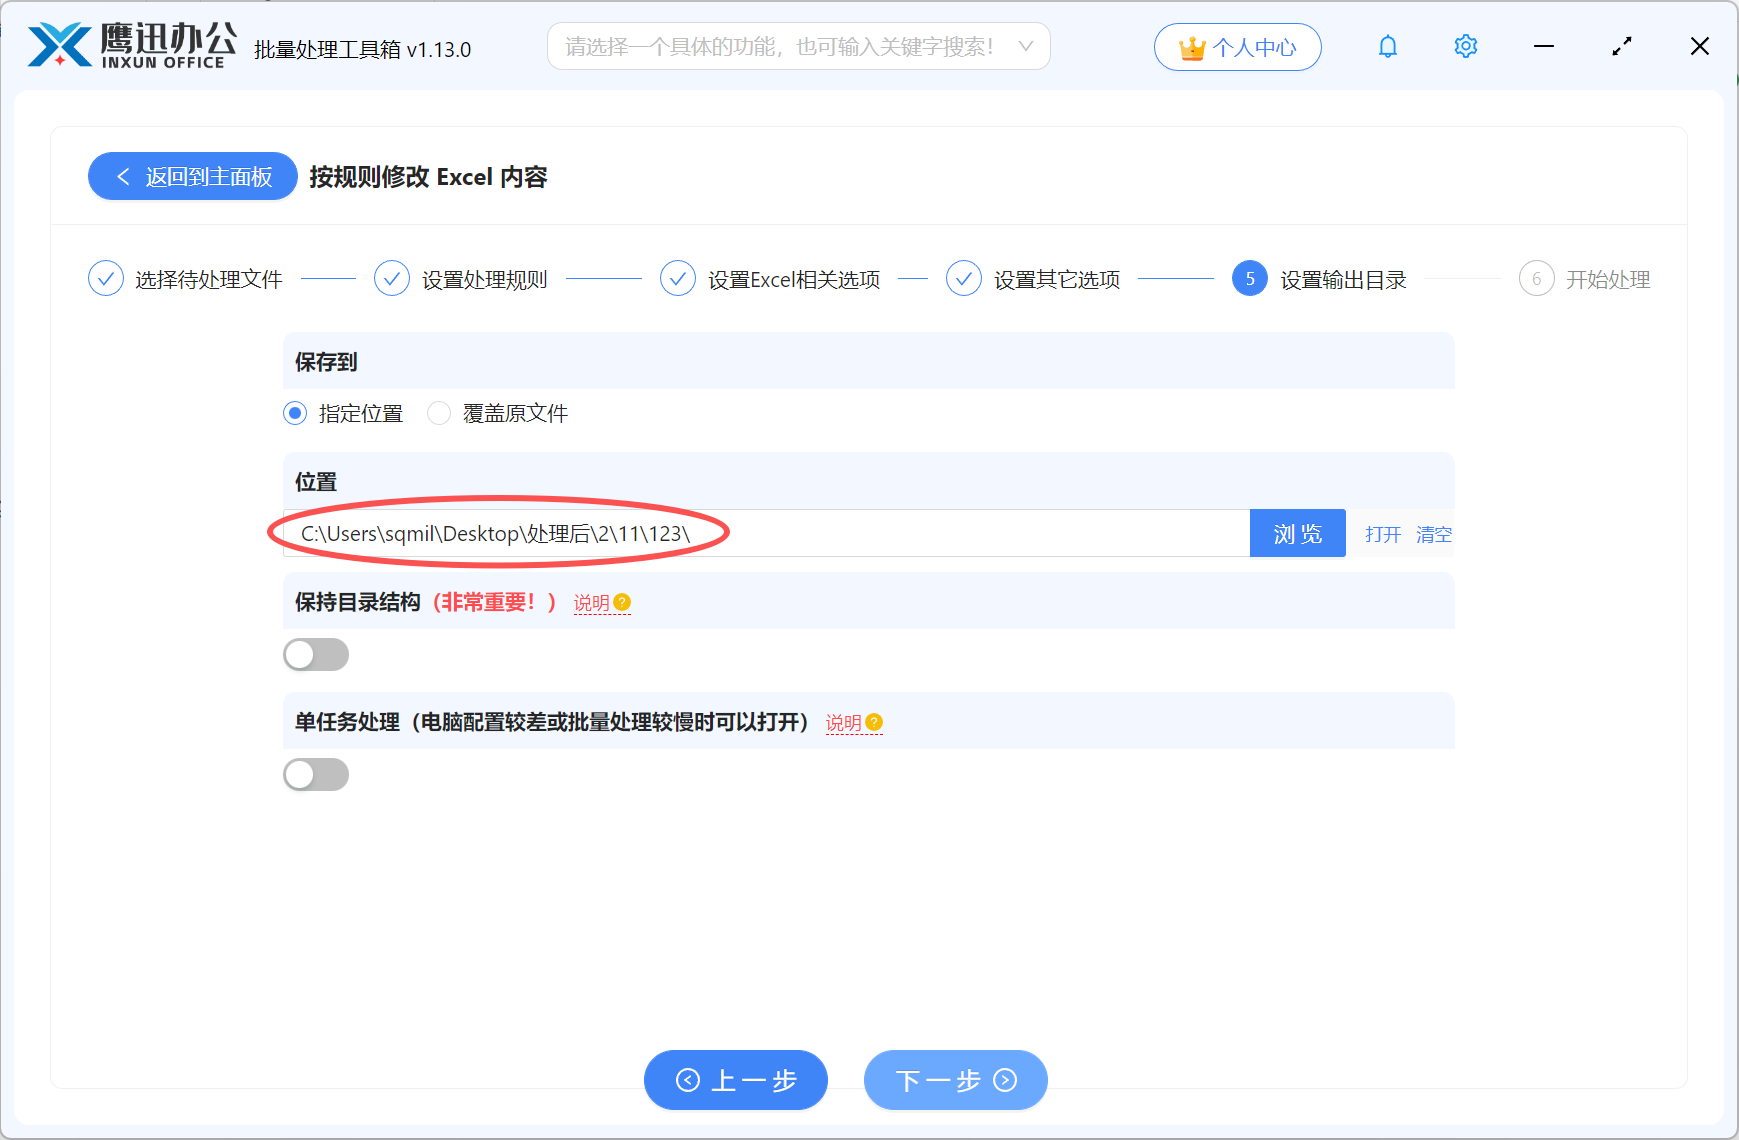This screenshot has width=1739, height=1140.
Task: Go to the 设置处理规则 step
Action: (x=483, y=279)
